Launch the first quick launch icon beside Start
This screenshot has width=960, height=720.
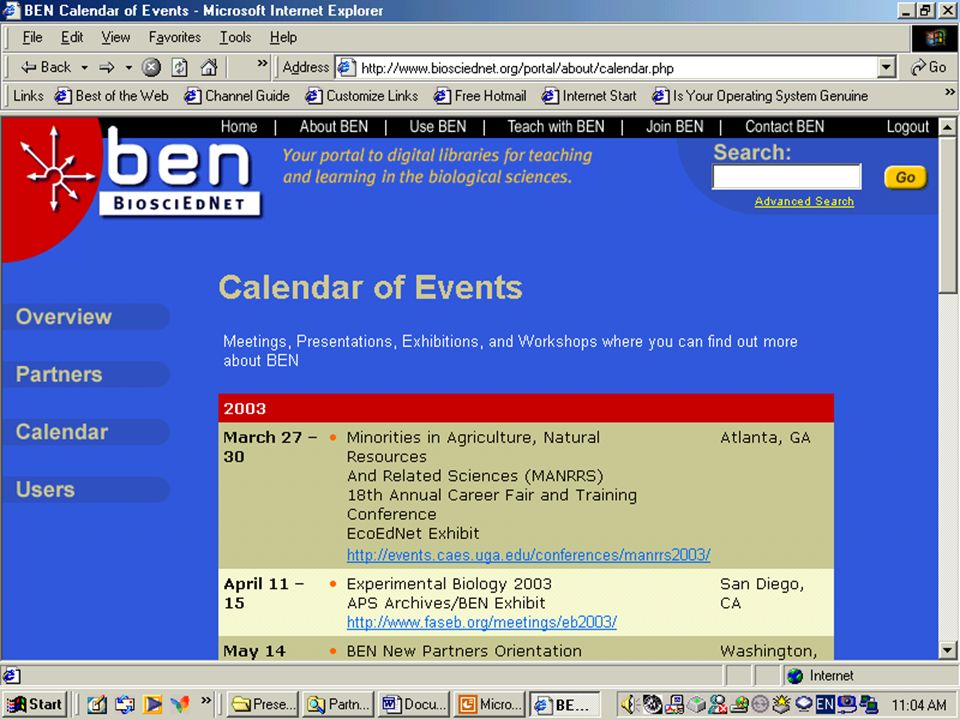(x=97, y=705)
